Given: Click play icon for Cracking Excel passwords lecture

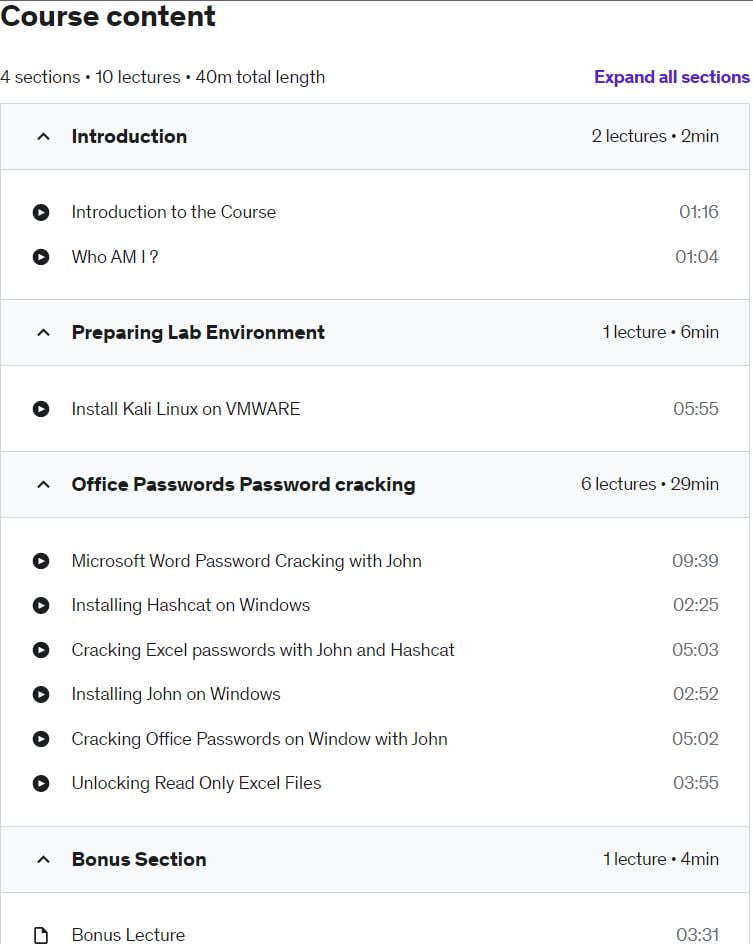Looking at the screenshot, I should pyautogui.click(x=41, y=650).
